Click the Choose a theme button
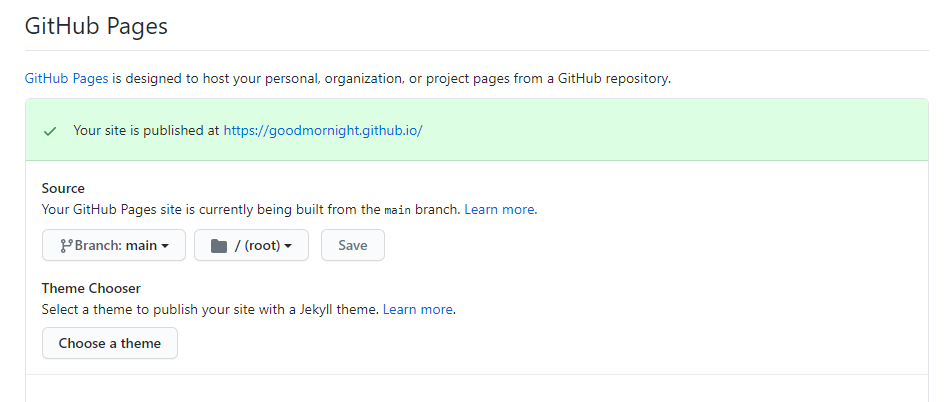 point(110,343)
